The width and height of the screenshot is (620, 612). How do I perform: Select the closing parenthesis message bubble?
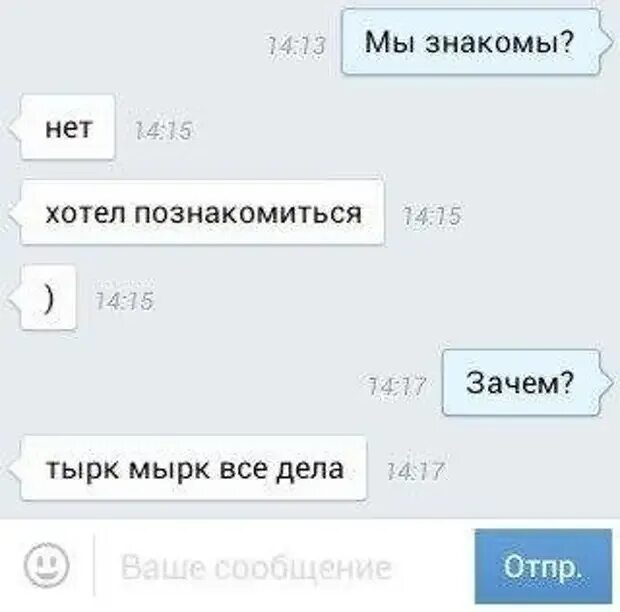tap(49, 298)
